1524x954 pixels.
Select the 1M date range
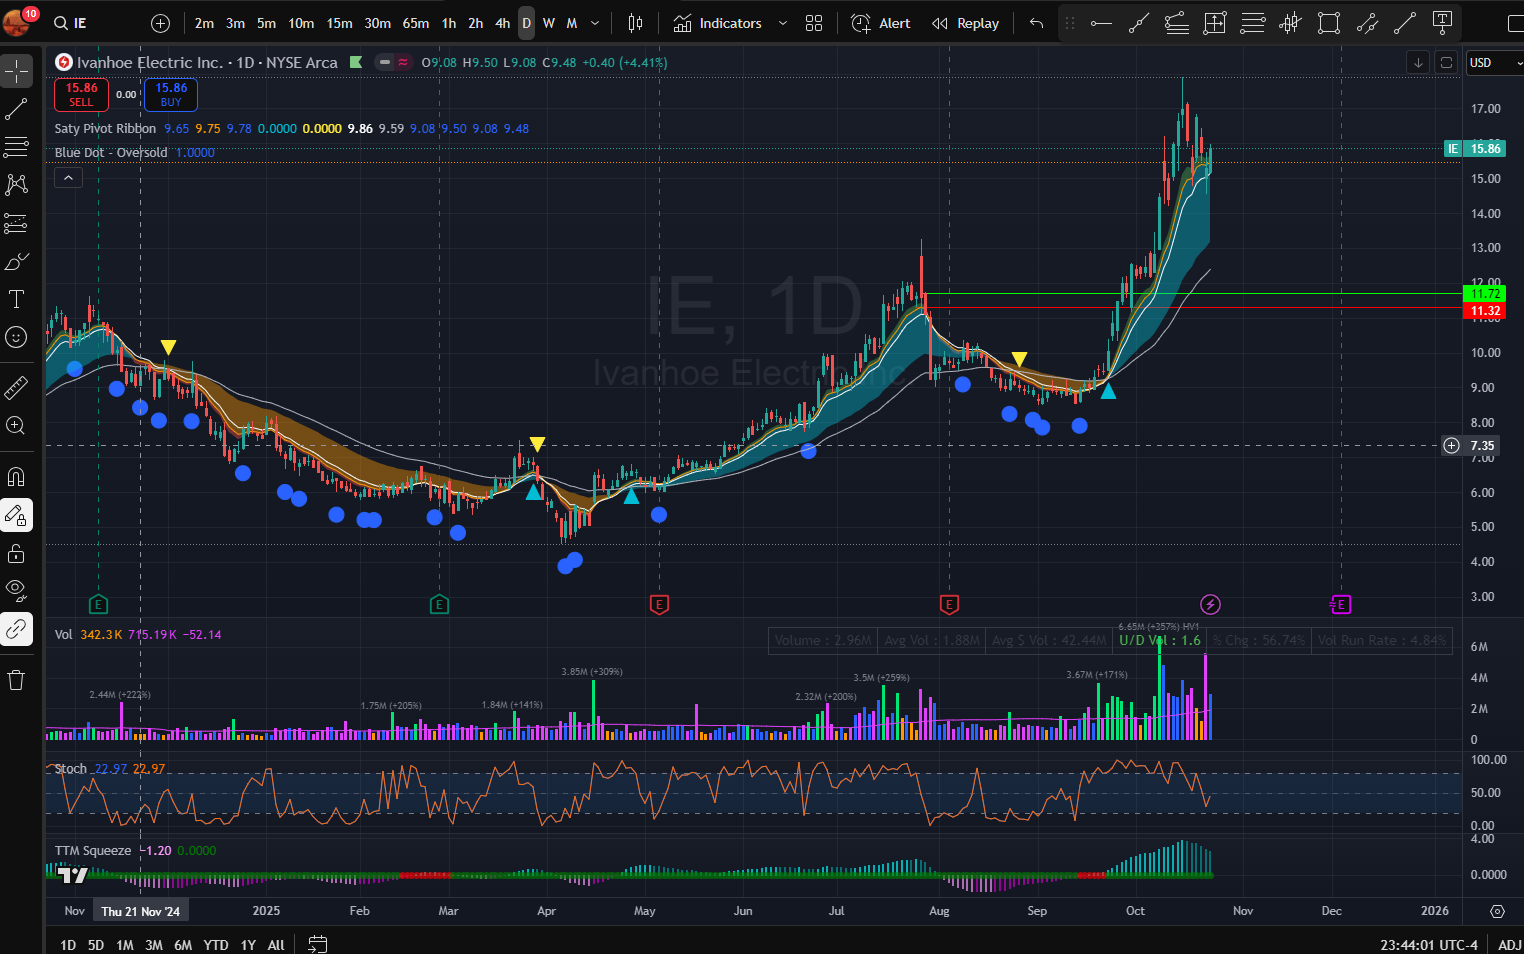(125, 944)
